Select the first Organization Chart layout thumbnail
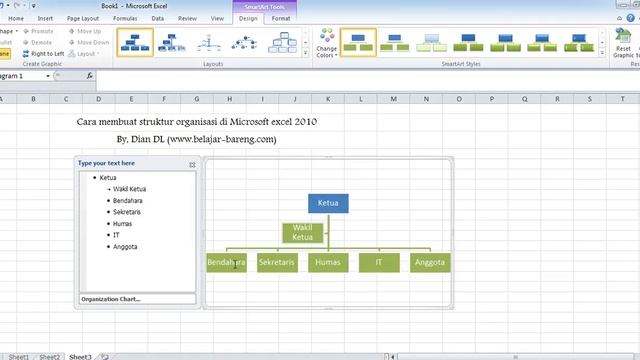Image resolution: width=640 pixels, height=360 pixels. pyautogui.click(x=135, y=42)
